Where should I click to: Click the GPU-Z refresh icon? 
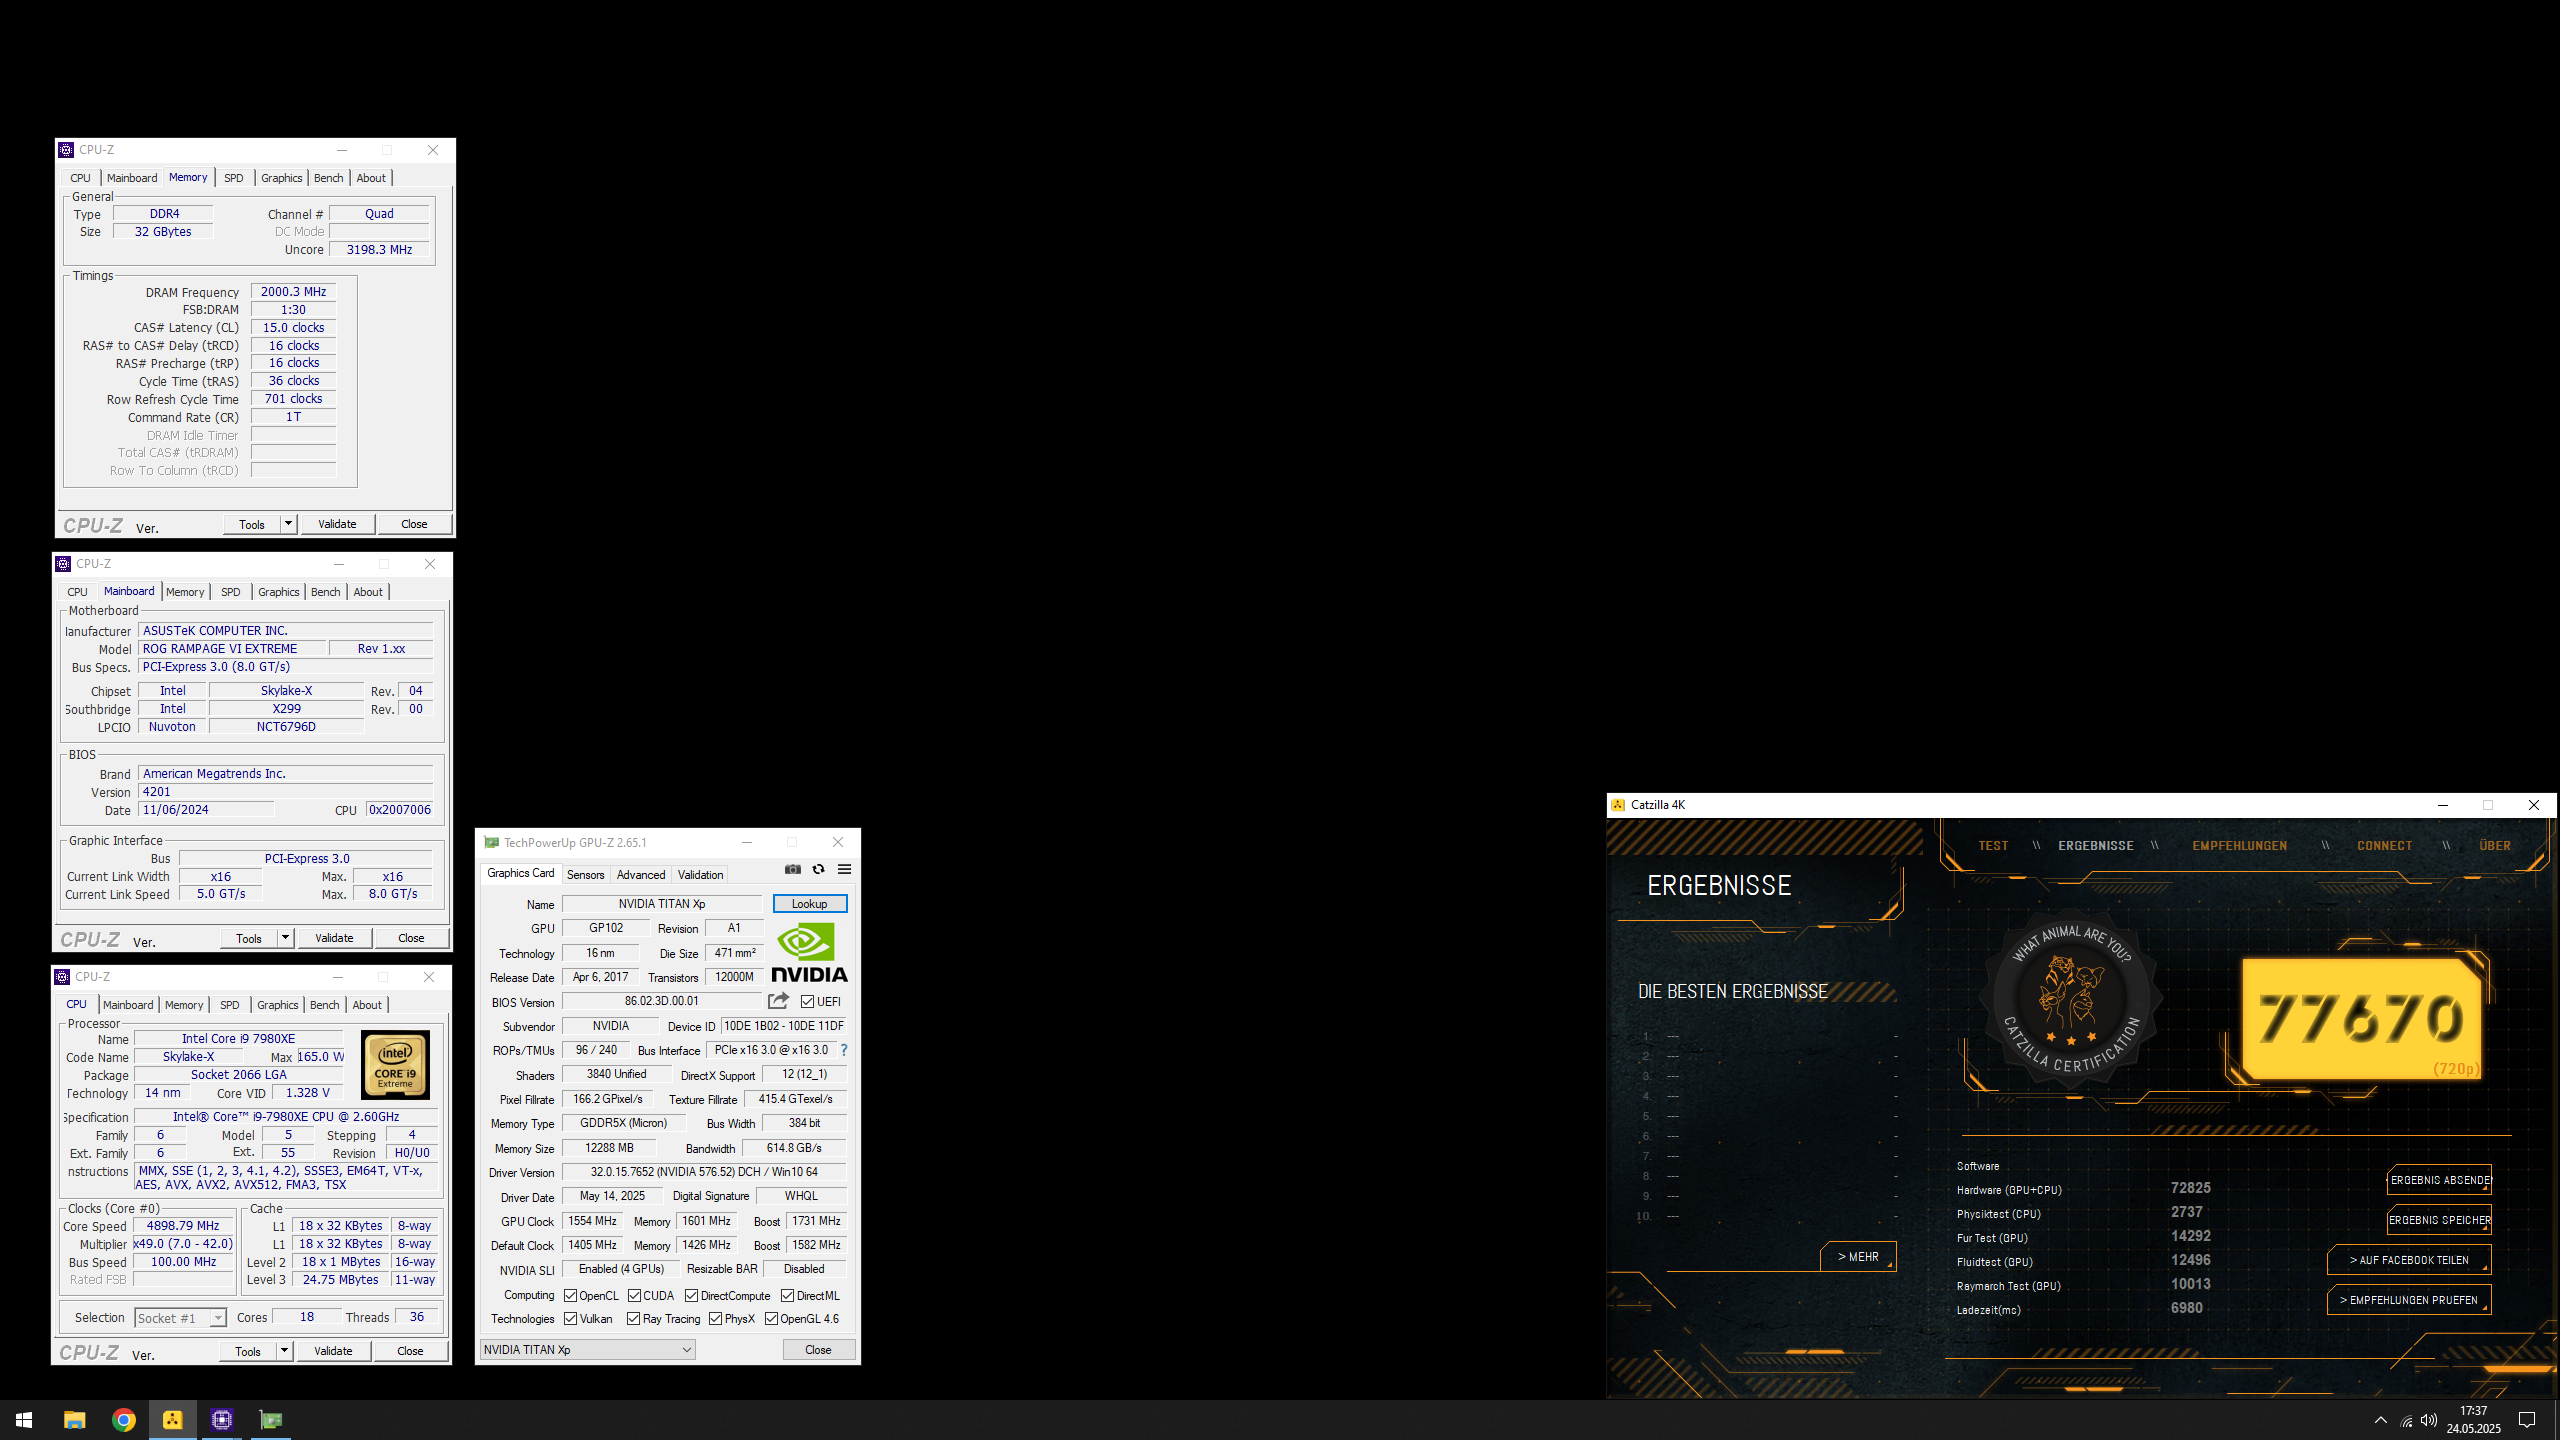point(818,869)
